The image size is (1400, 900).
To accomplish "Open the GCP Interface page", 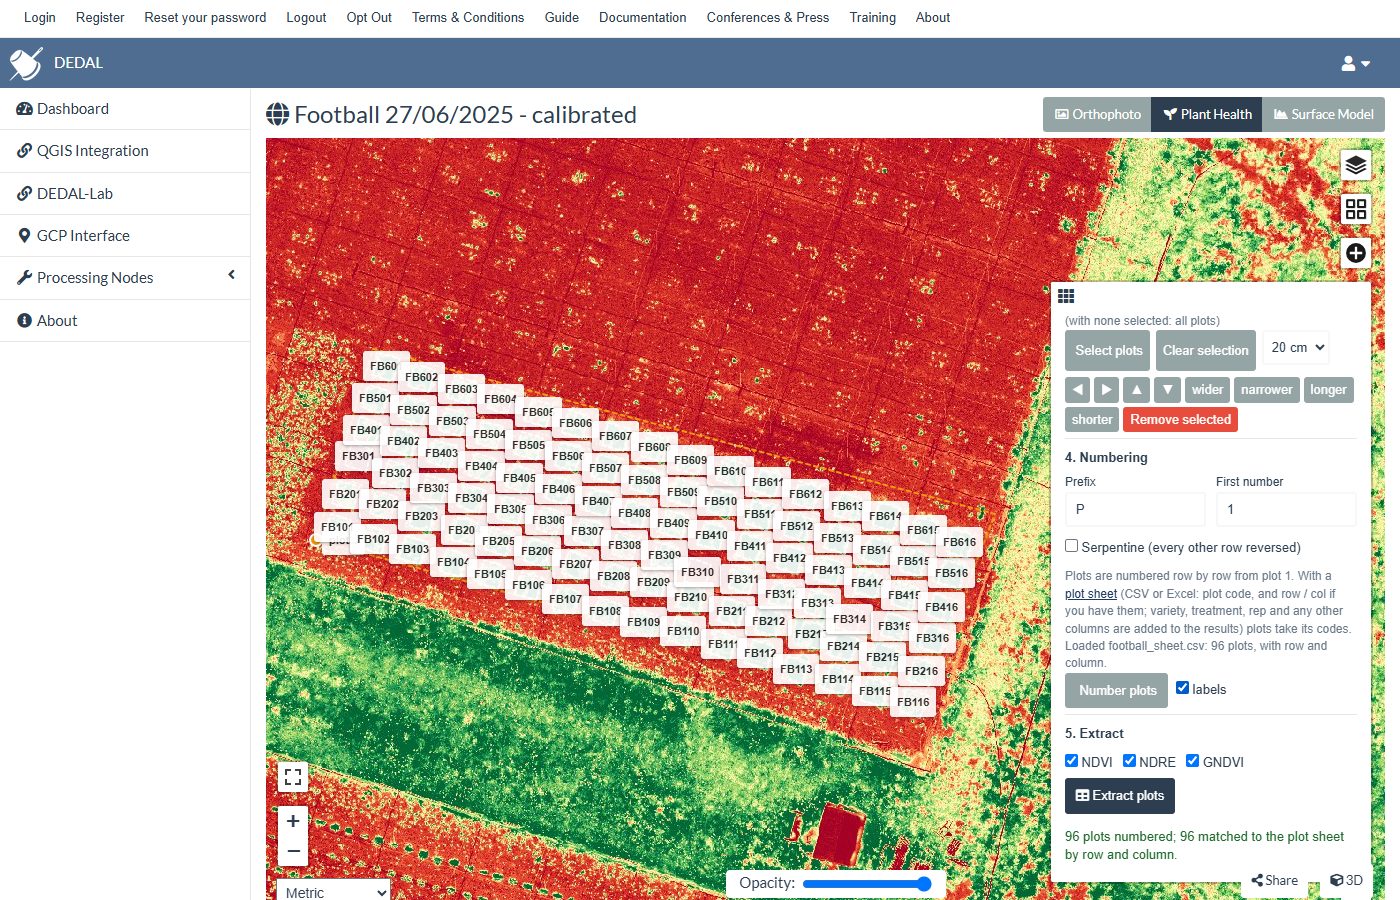I will [x=125, y=236].
